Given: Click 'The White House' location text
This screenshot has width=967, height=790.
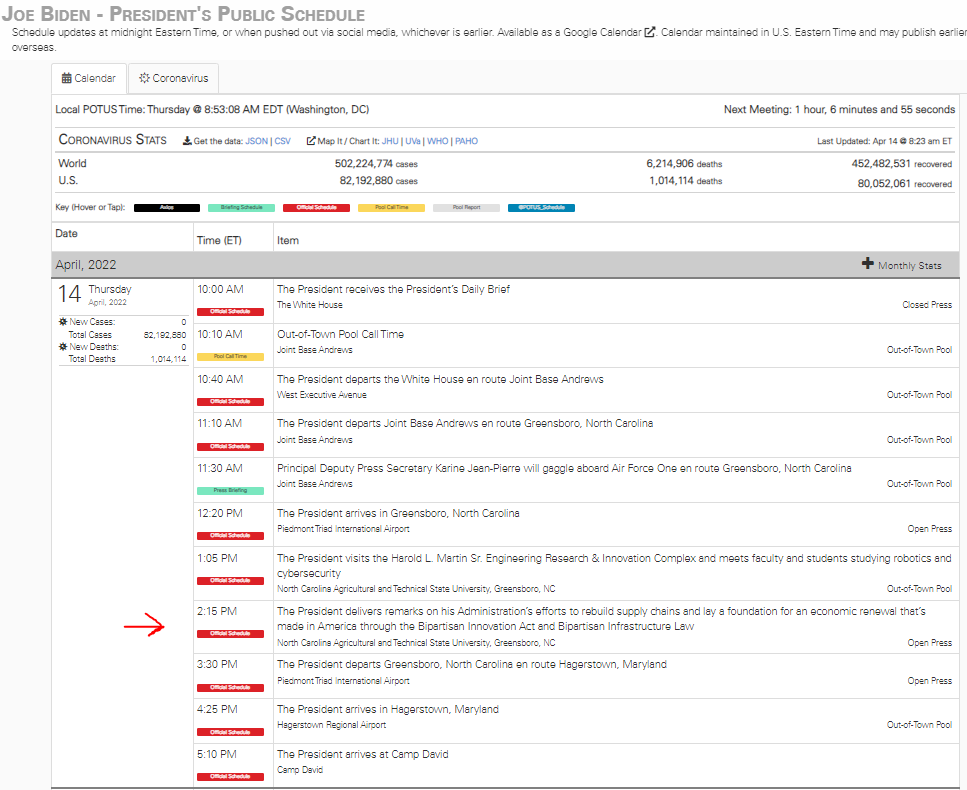Looking at the screenshot, I should tap(310, 305).
